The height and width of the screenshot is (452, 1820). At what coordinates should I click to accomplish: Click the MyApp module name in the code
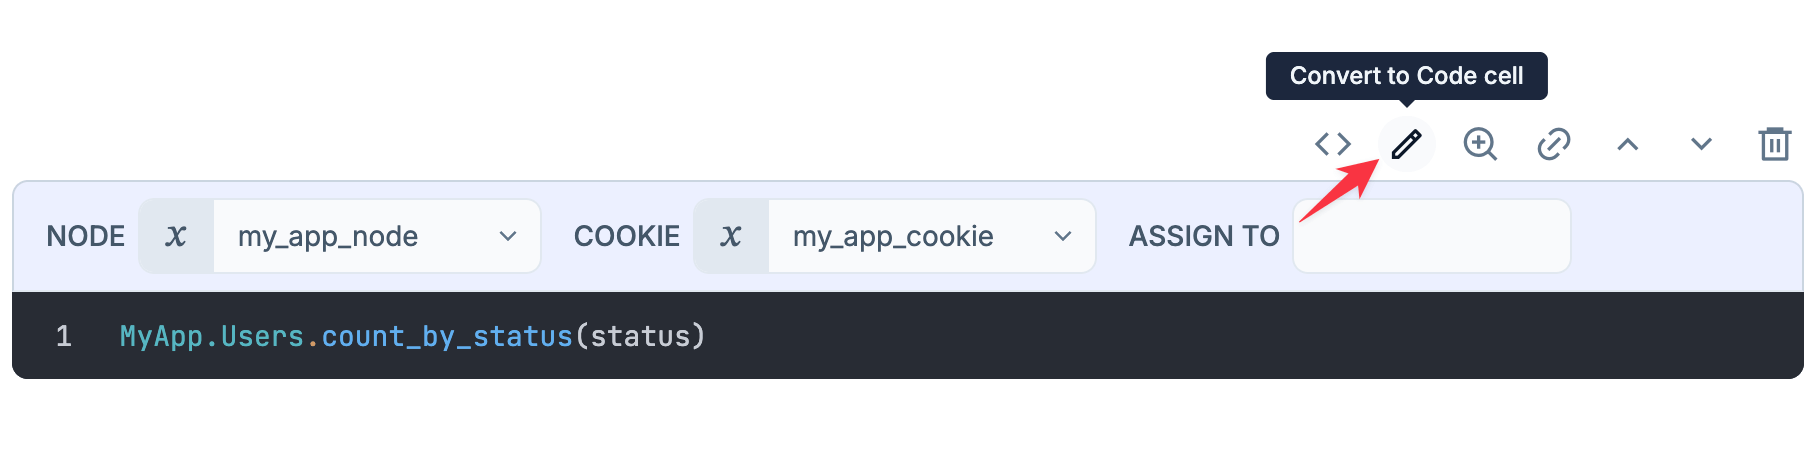(x=161, y=336)
